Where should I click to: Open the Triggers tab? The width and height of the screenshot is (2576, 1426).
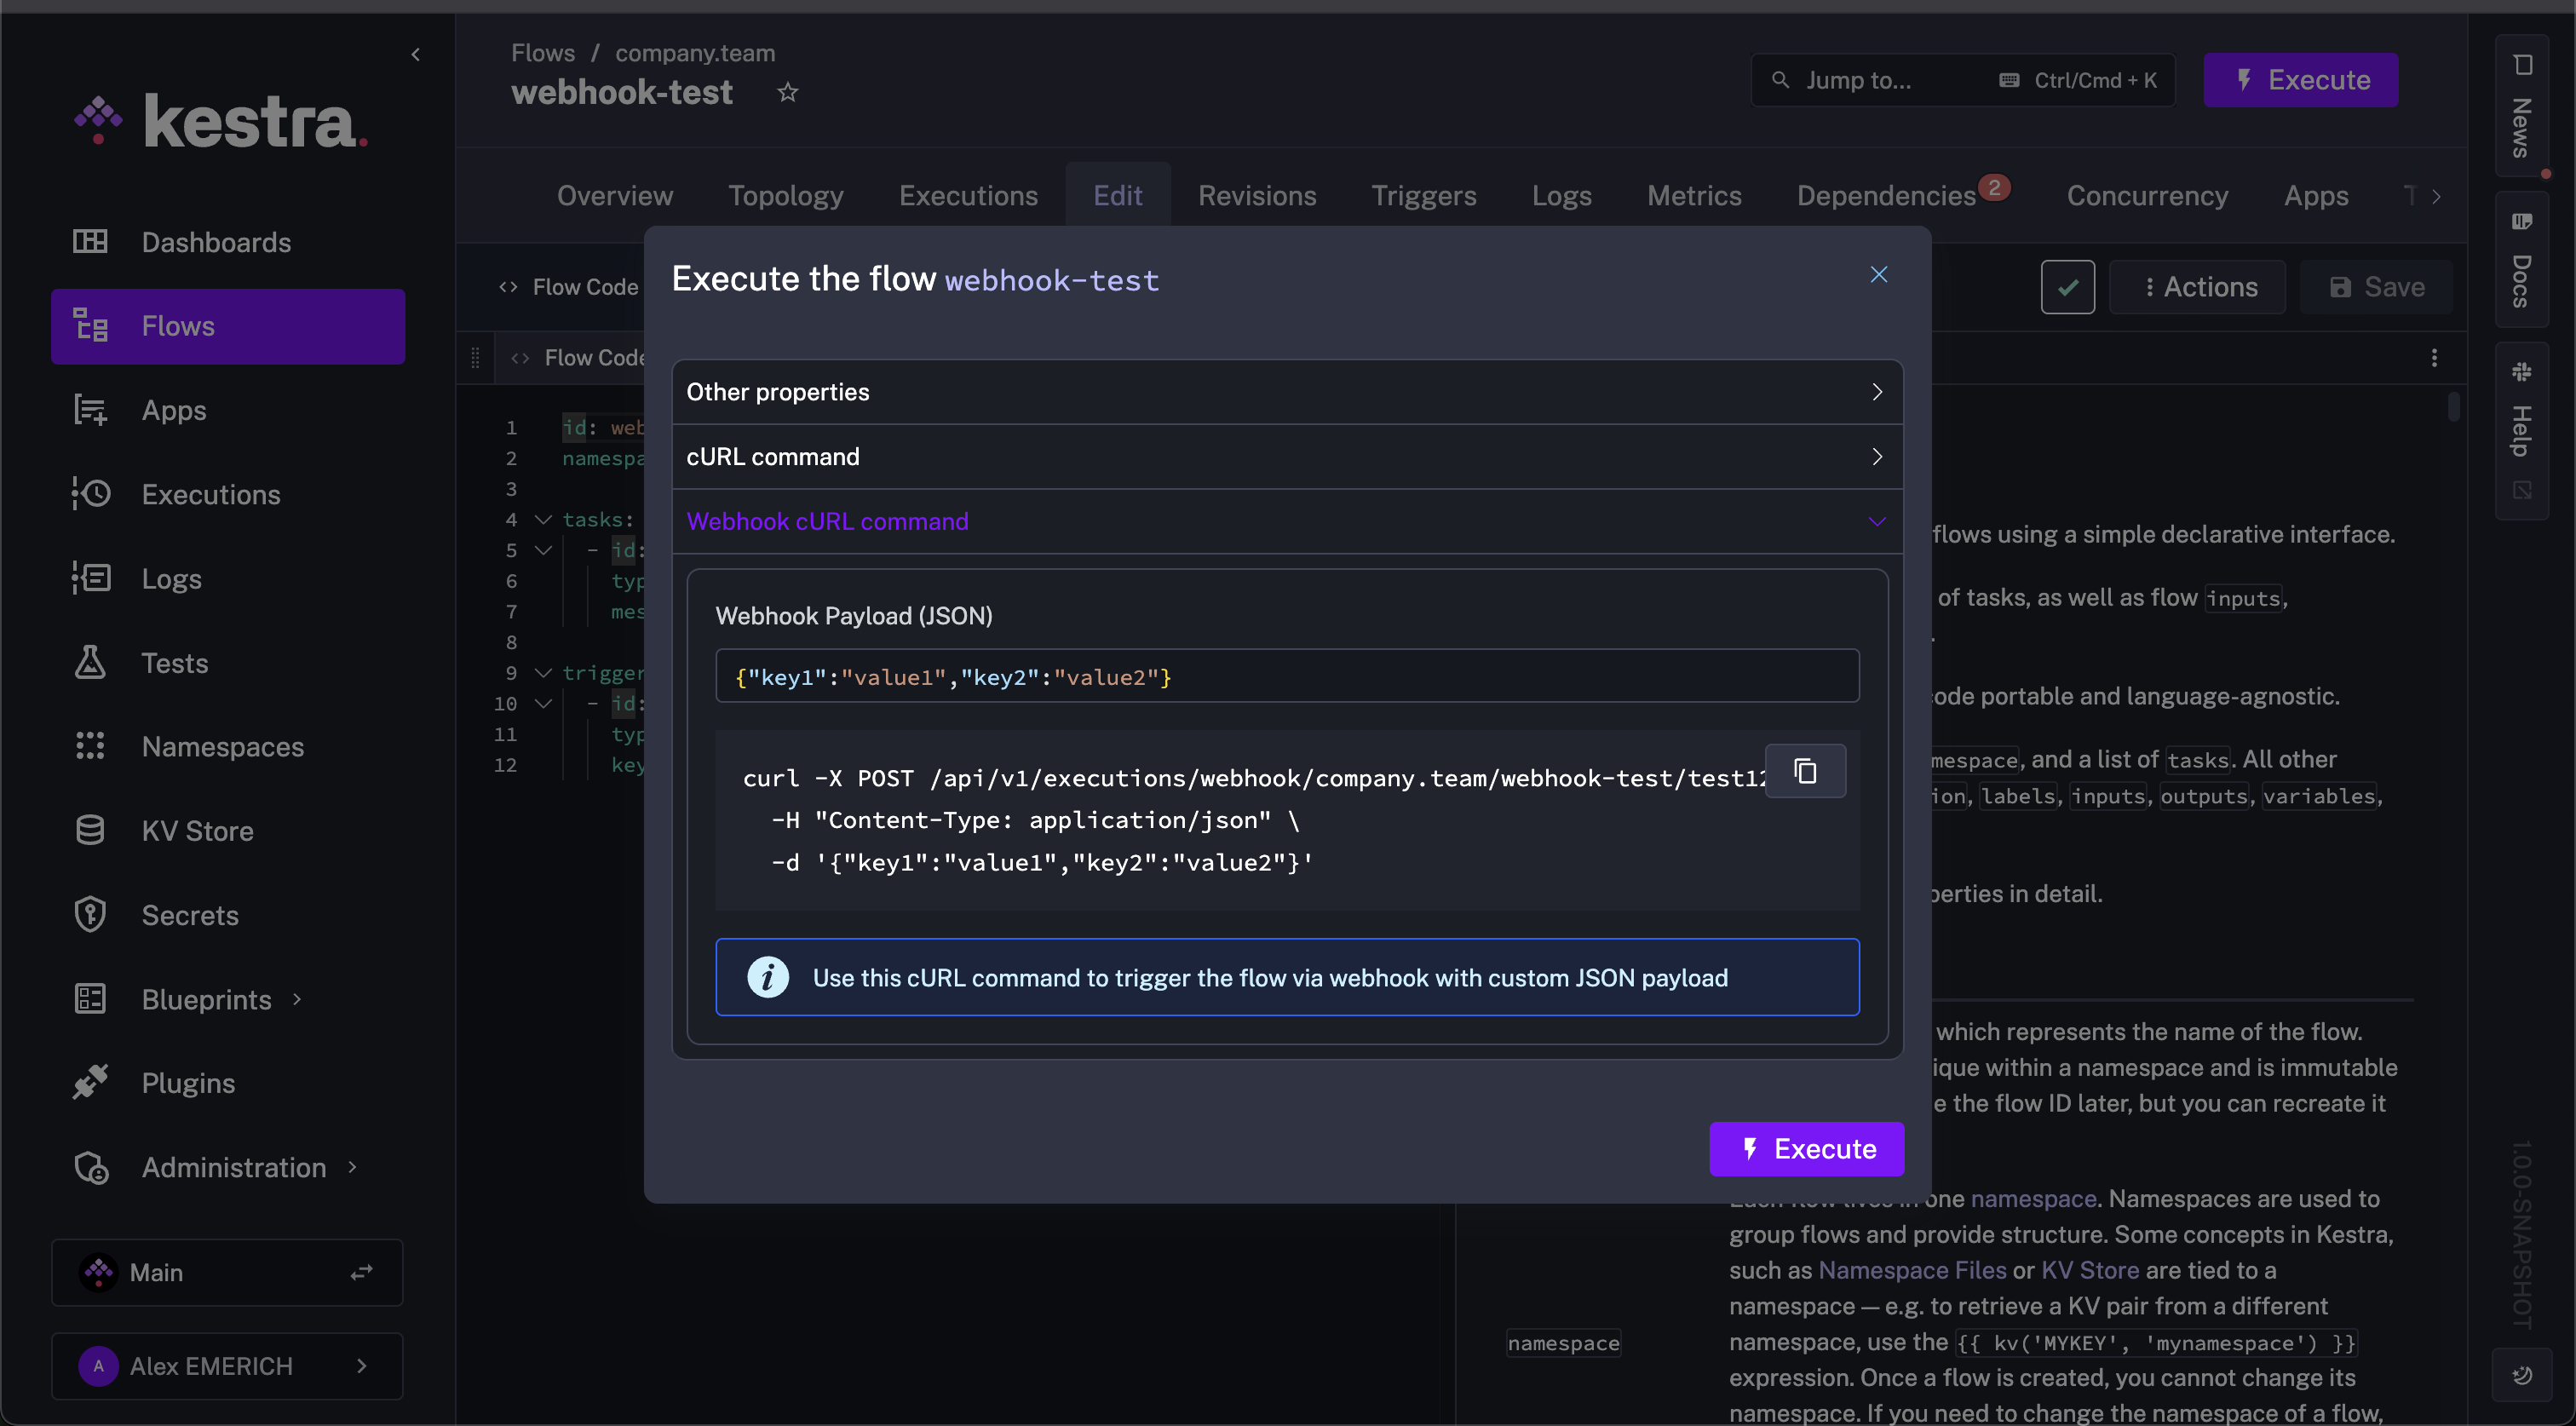point(1424,195)
